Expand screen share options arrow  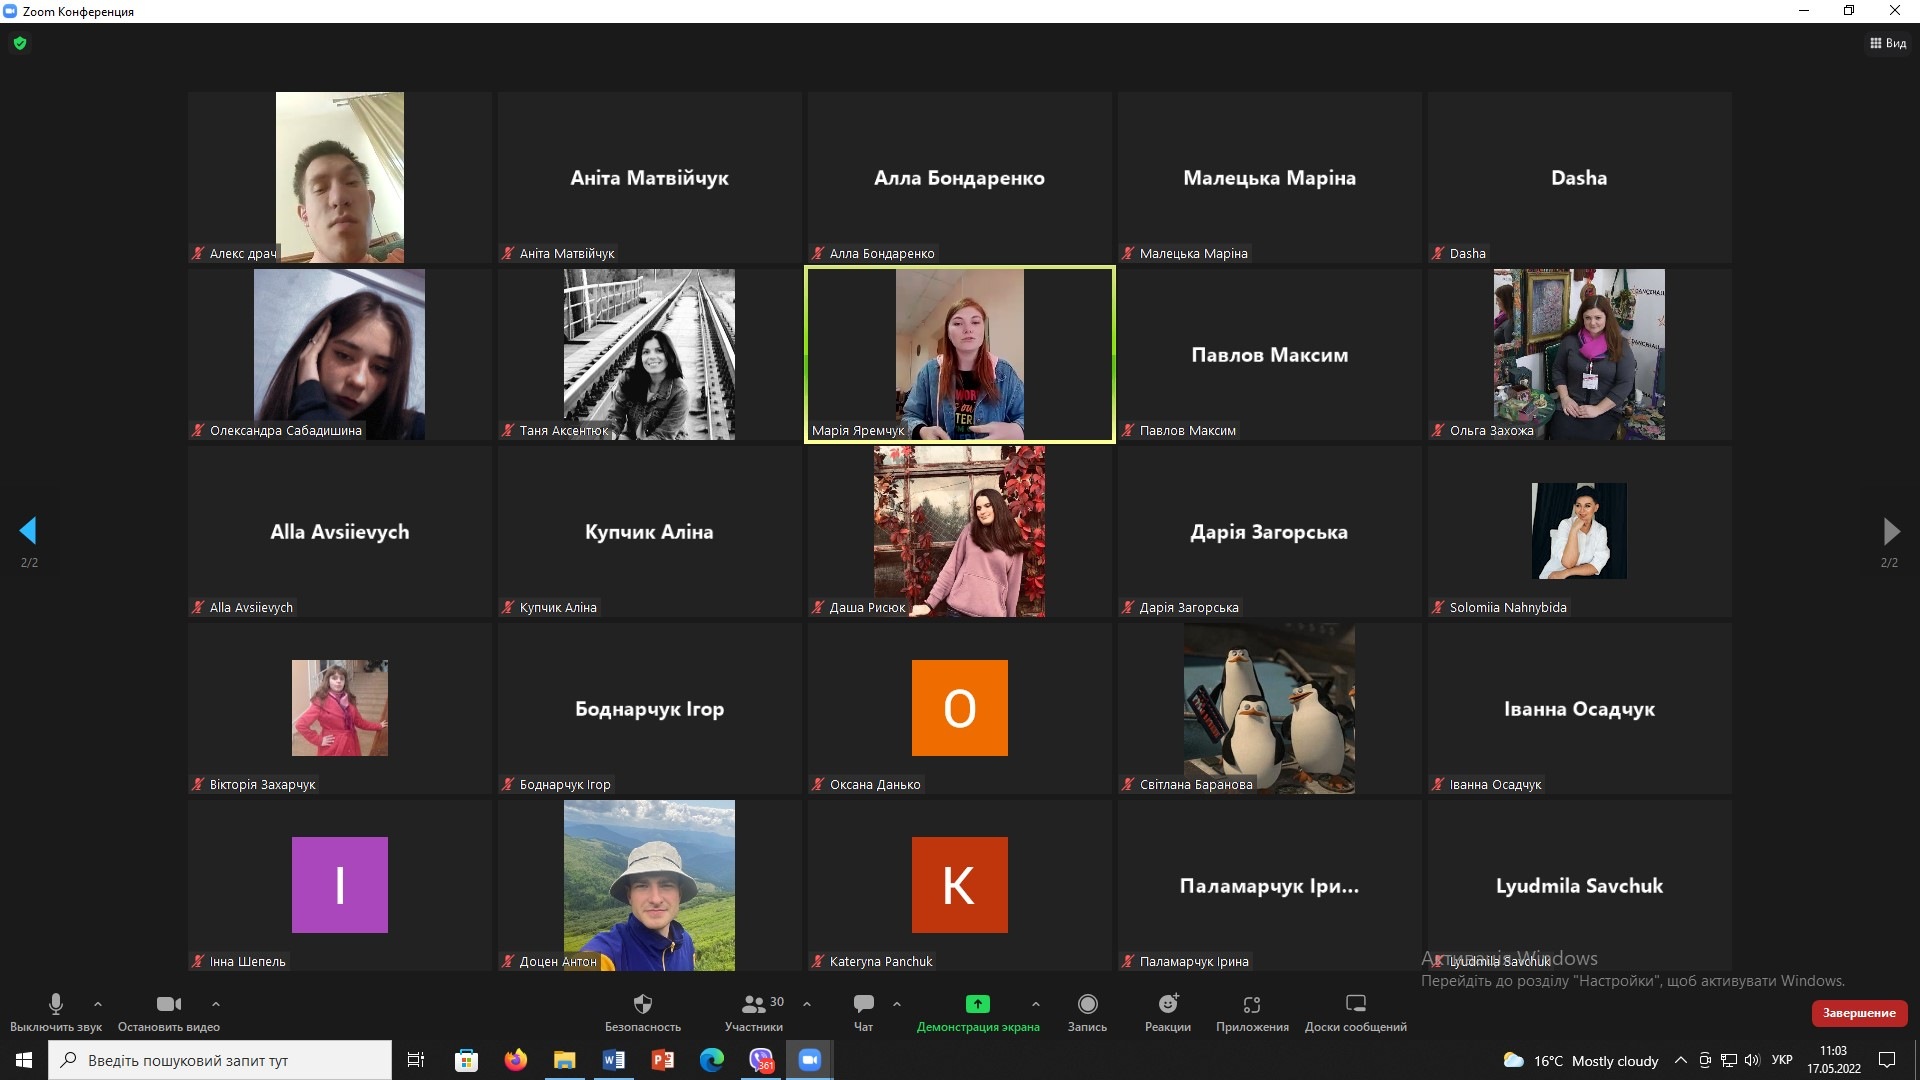[x=1035, y=1003]
